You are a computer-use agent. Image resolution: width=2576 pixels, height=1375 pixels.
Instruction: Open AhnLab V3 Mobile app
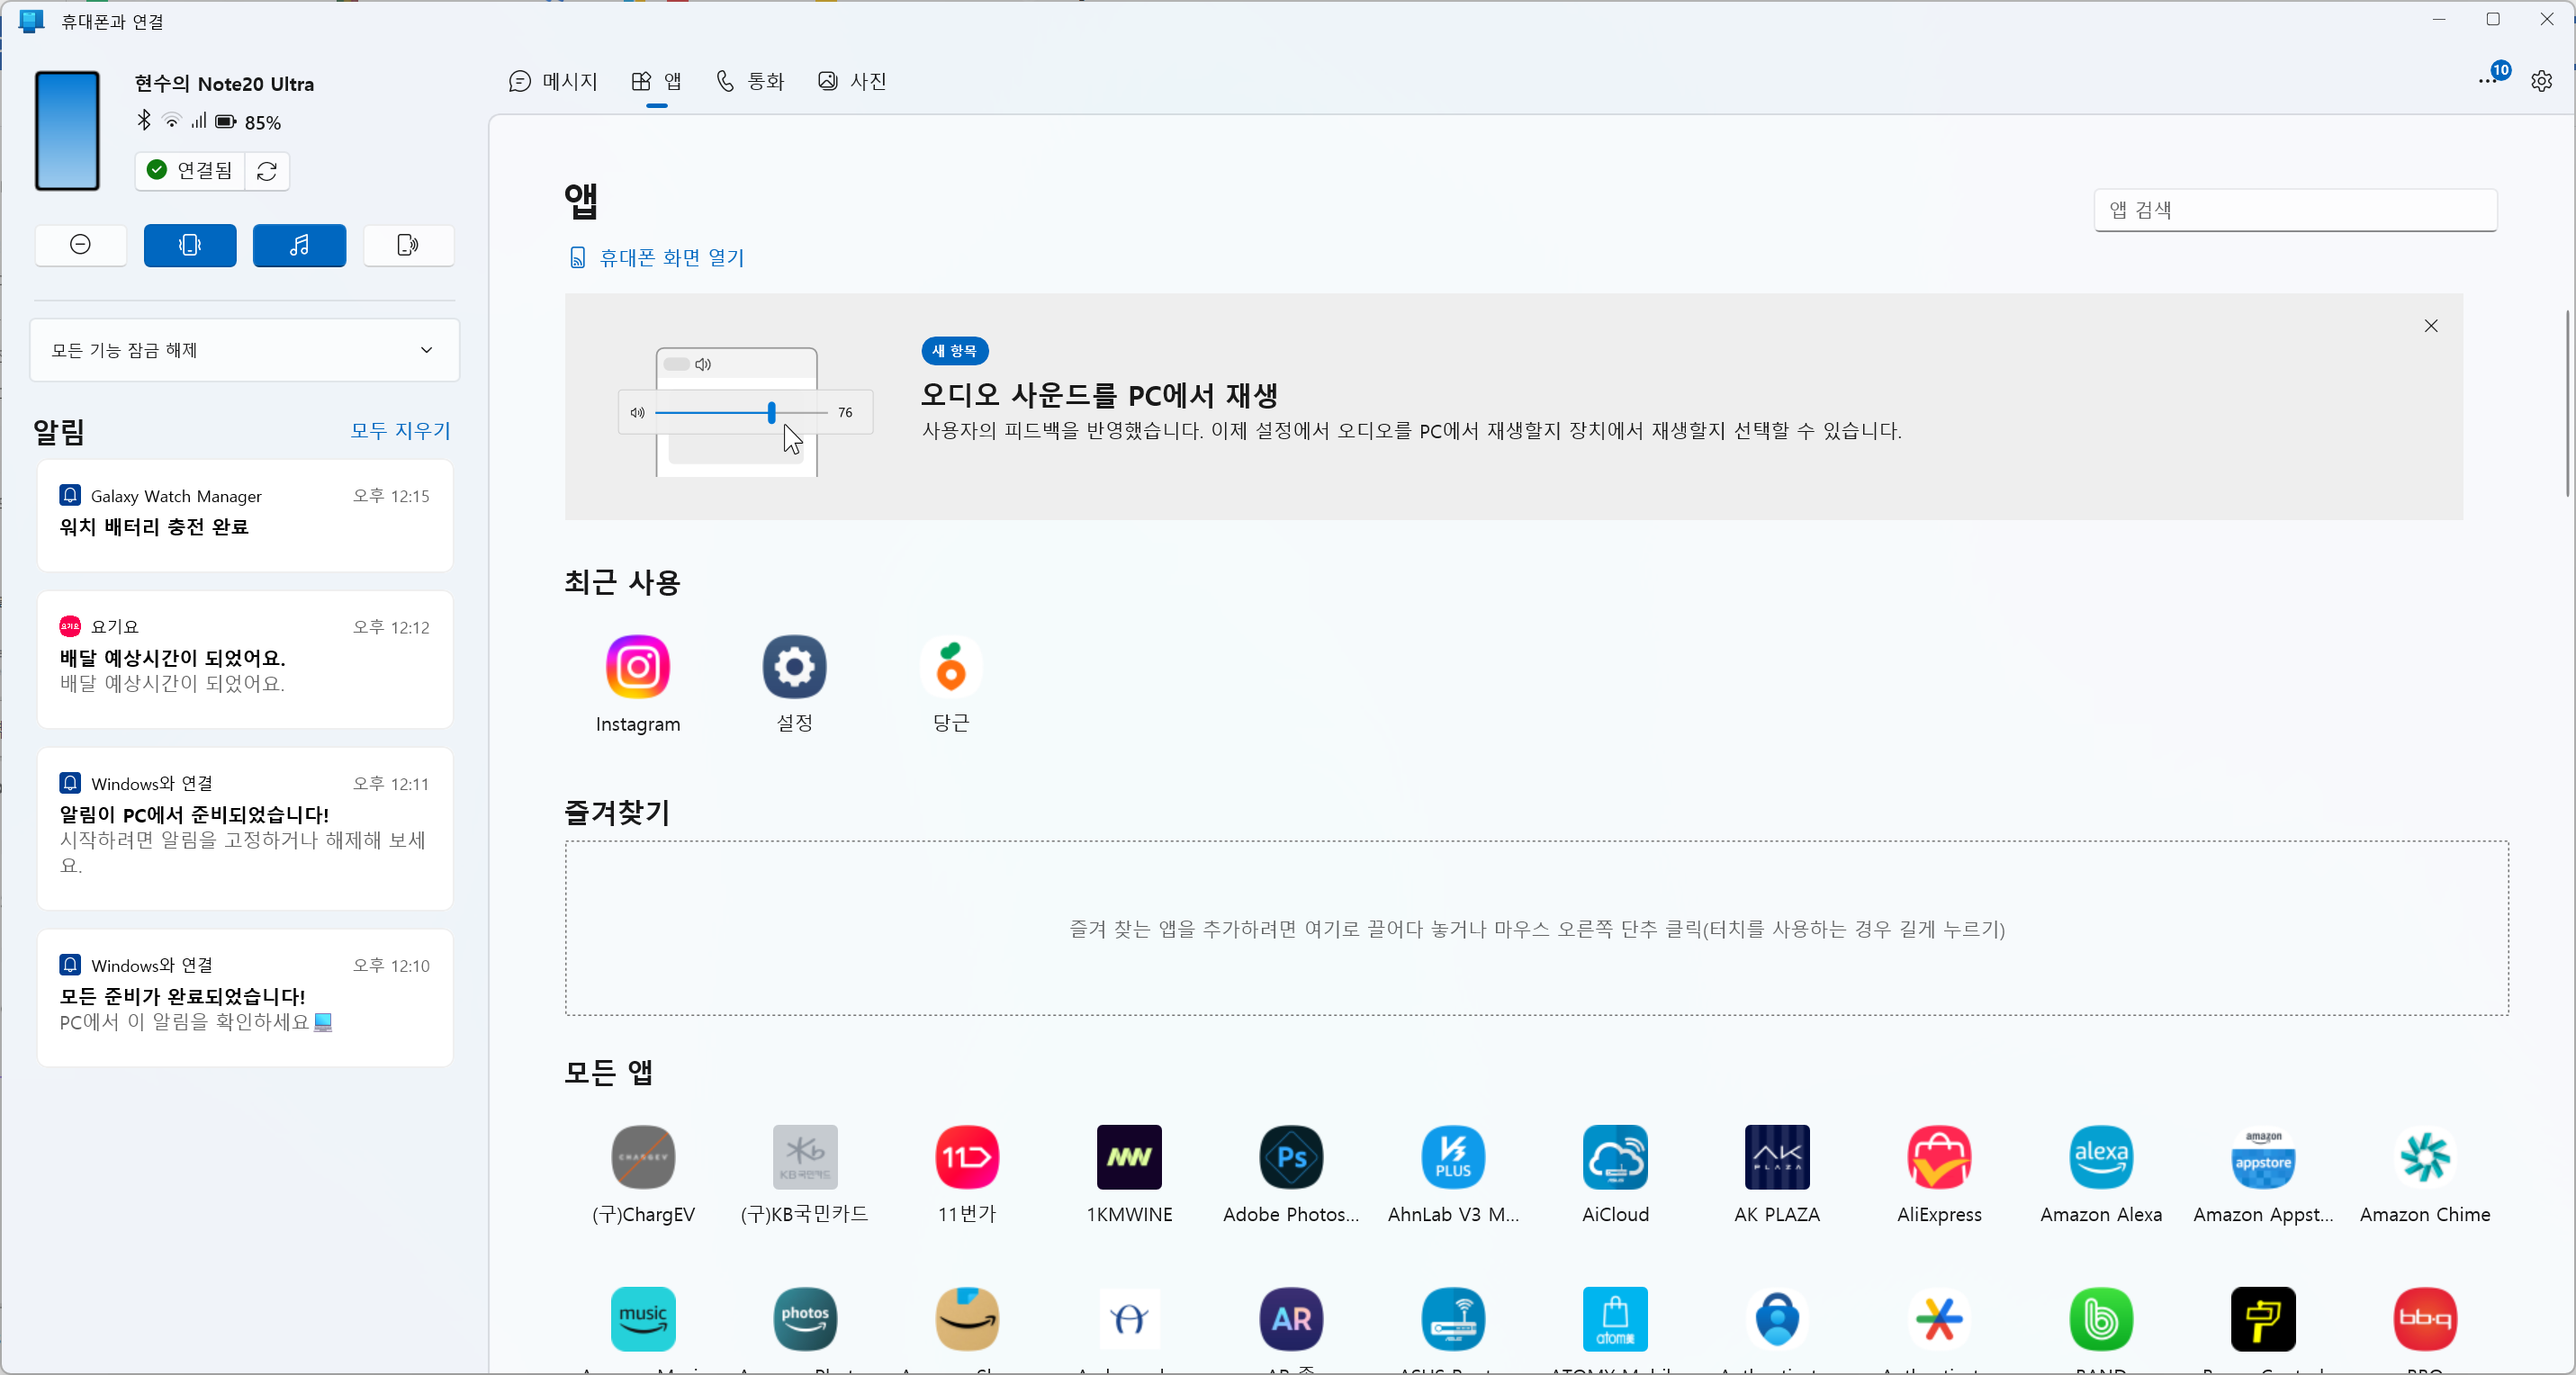(x=1453, y=1157)
